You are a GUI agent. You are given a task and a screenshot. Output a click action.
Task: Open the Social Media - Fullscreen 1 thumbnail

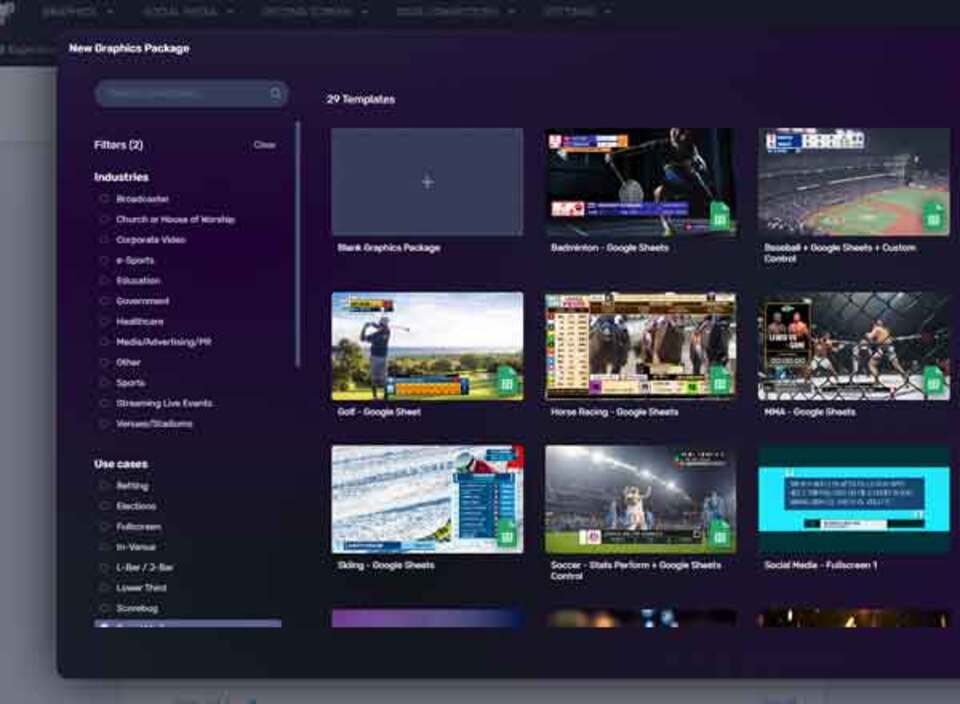coord(851,496)
